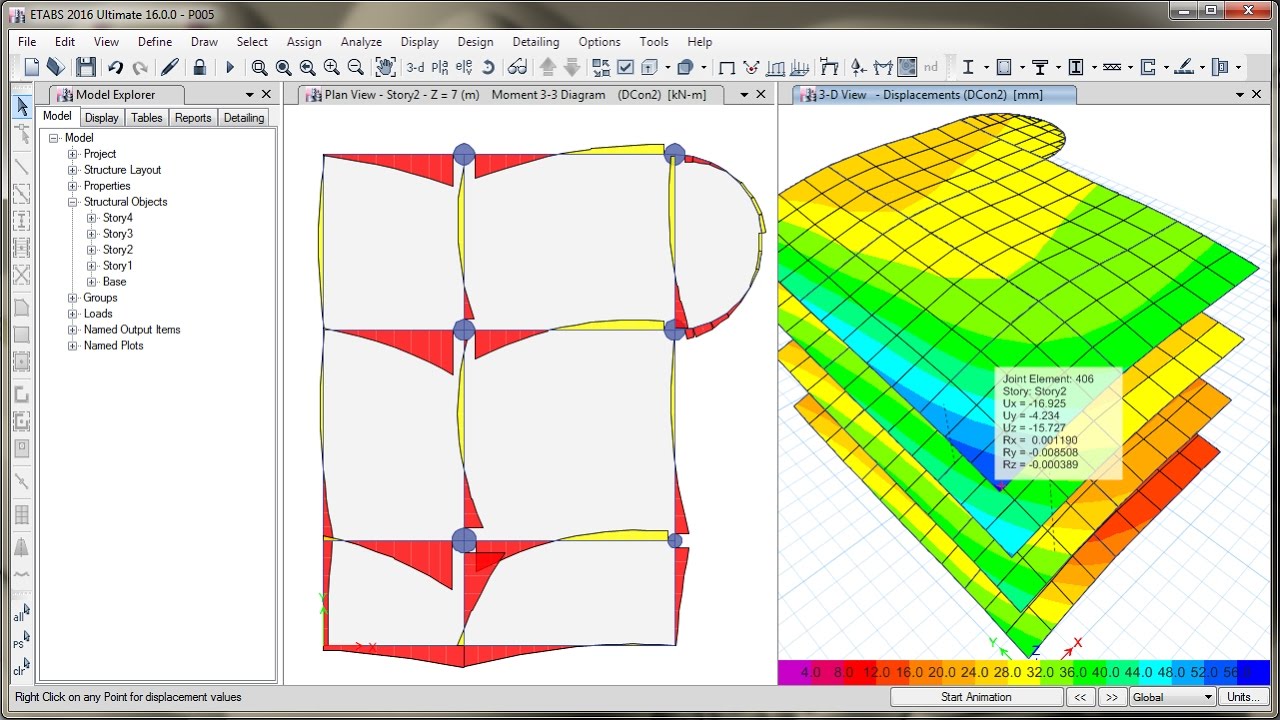
Task: Switch to Plan view button
Action: (x=440, y=67)
